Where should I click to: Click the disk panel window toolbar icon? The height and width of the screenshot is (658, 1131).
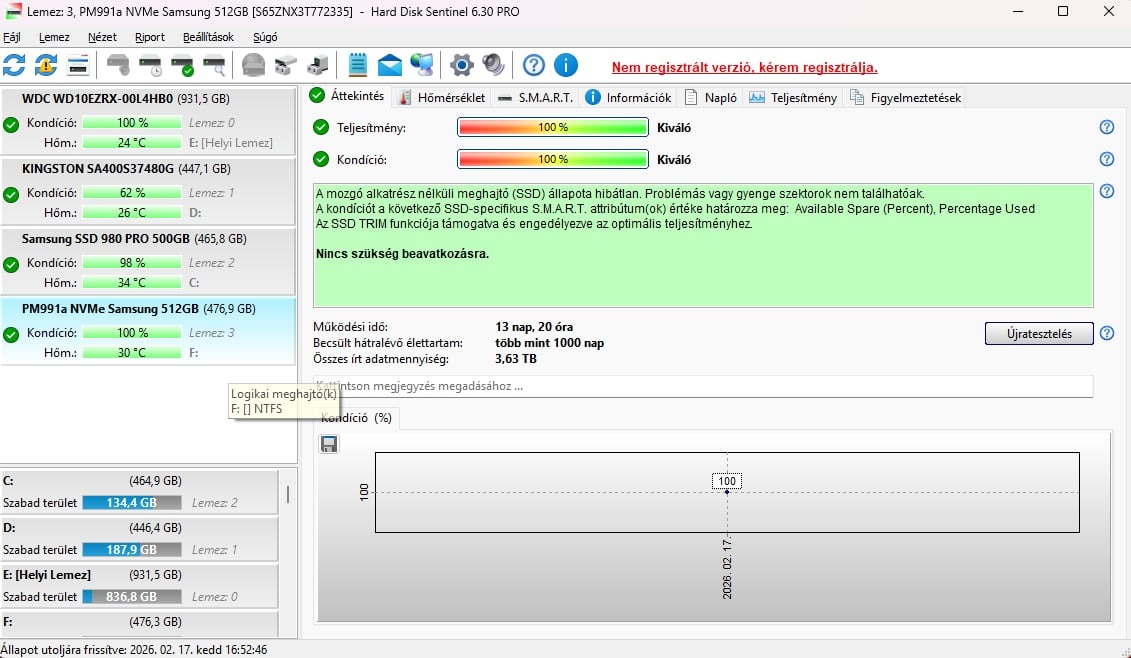pos(77,66)
